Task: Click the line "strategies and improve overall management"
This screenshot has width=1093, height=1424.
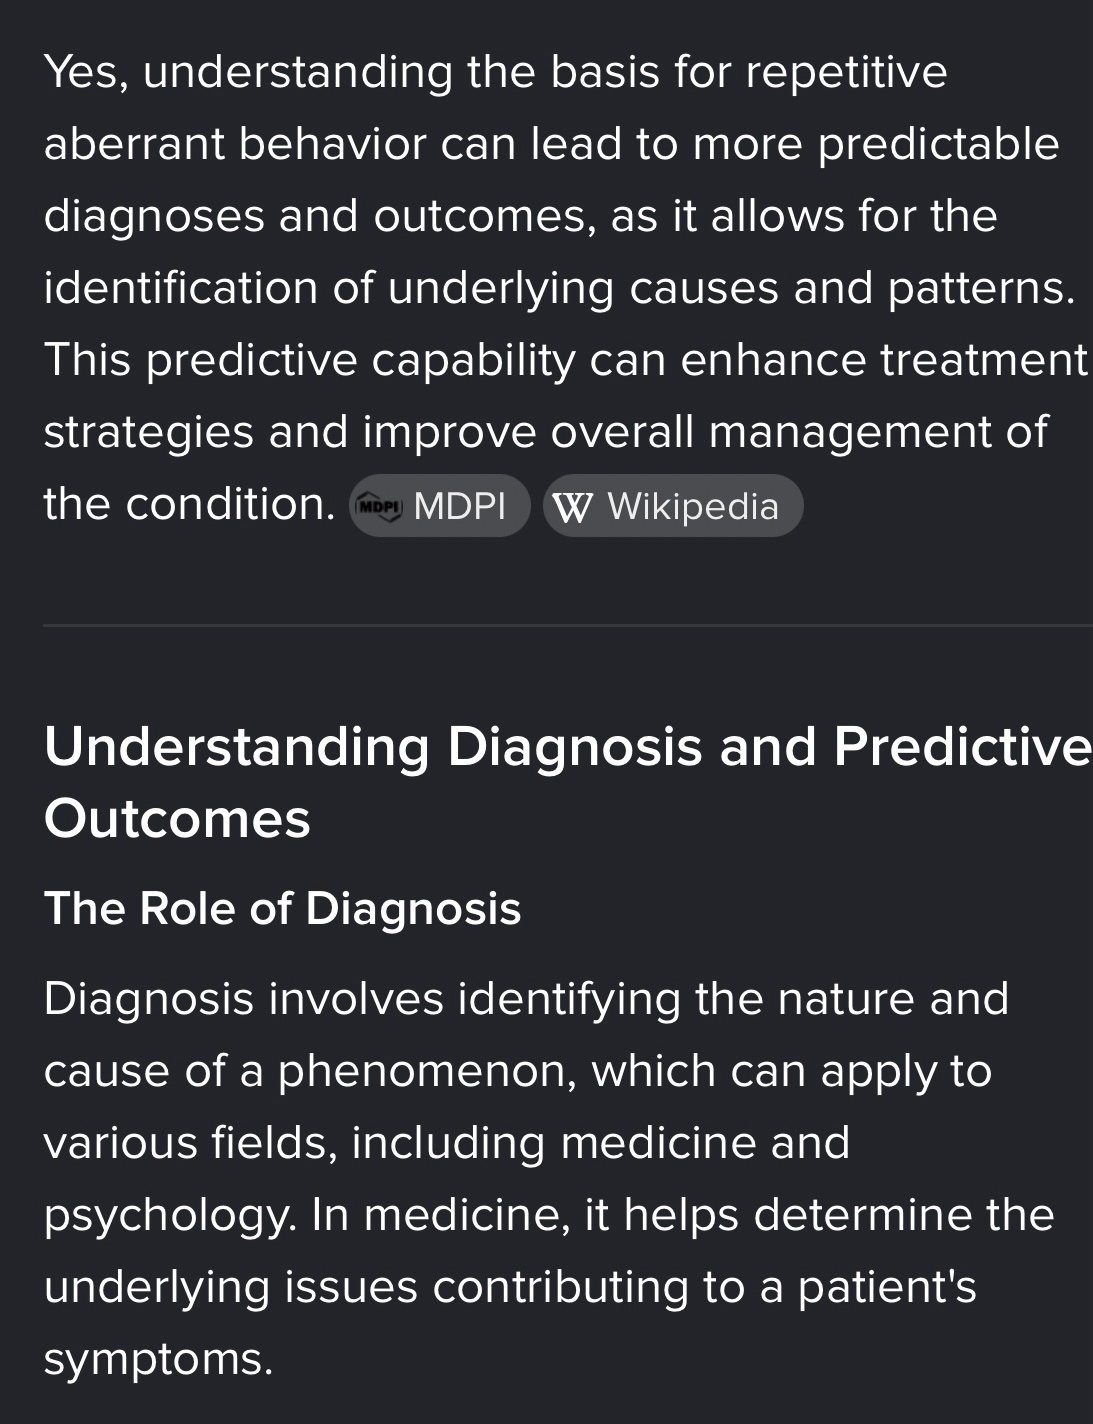Action: click(545, 432)
